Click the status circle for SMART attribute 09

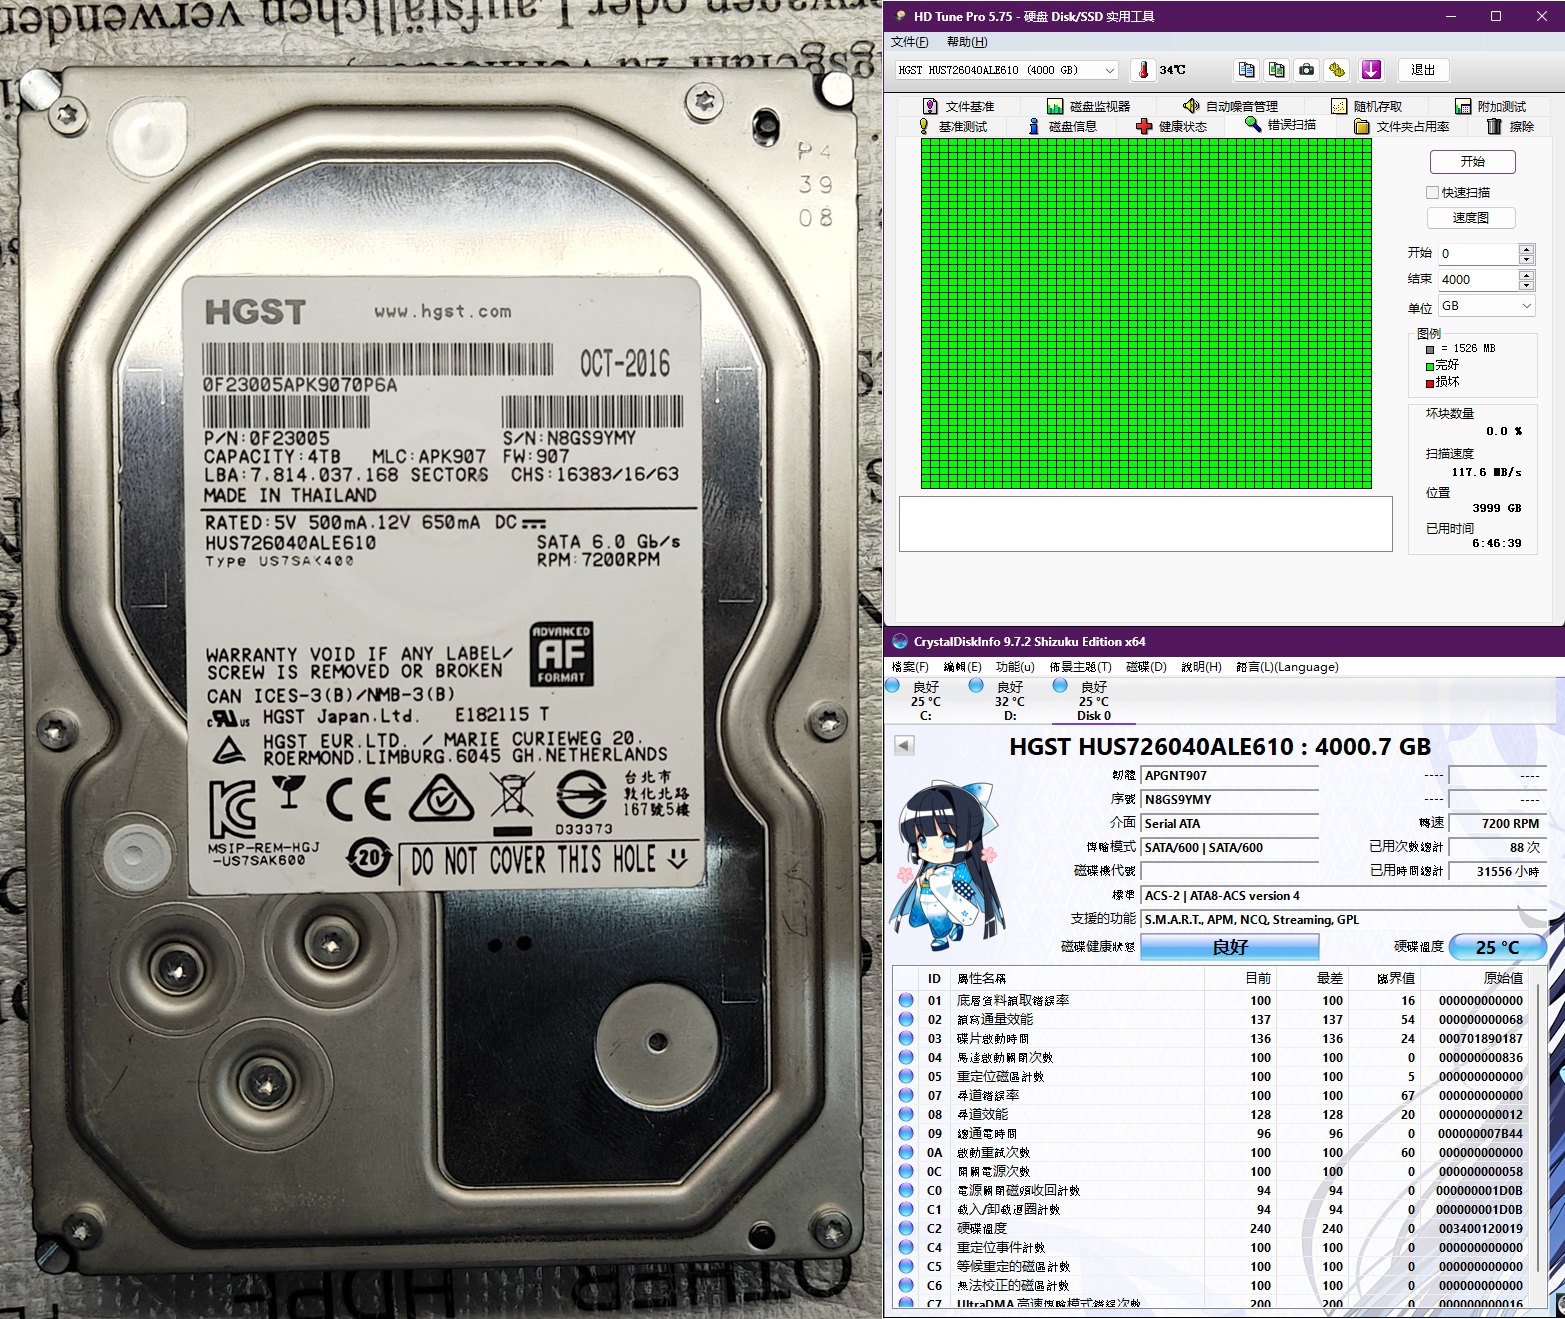[906, 1133]
